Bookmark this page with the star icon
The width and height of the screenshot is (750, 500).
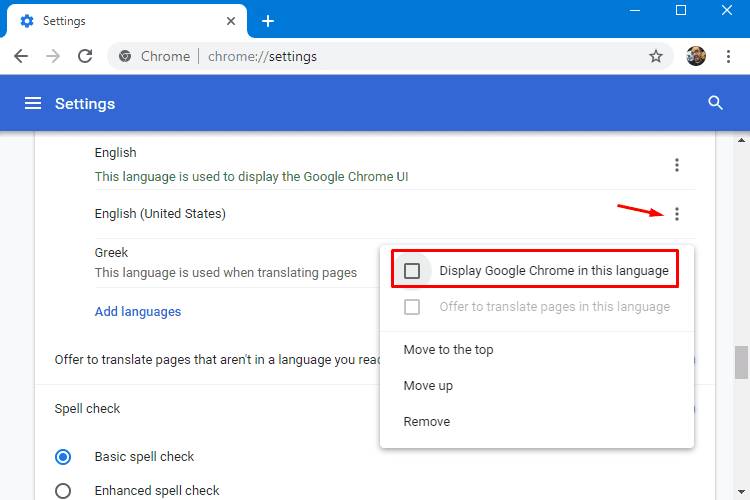click(x=656, y=56)
